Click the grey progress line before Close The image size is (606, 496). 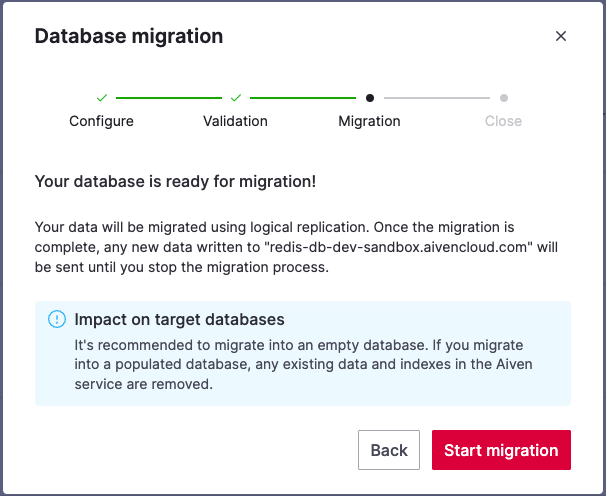click(x=437, y=98)
